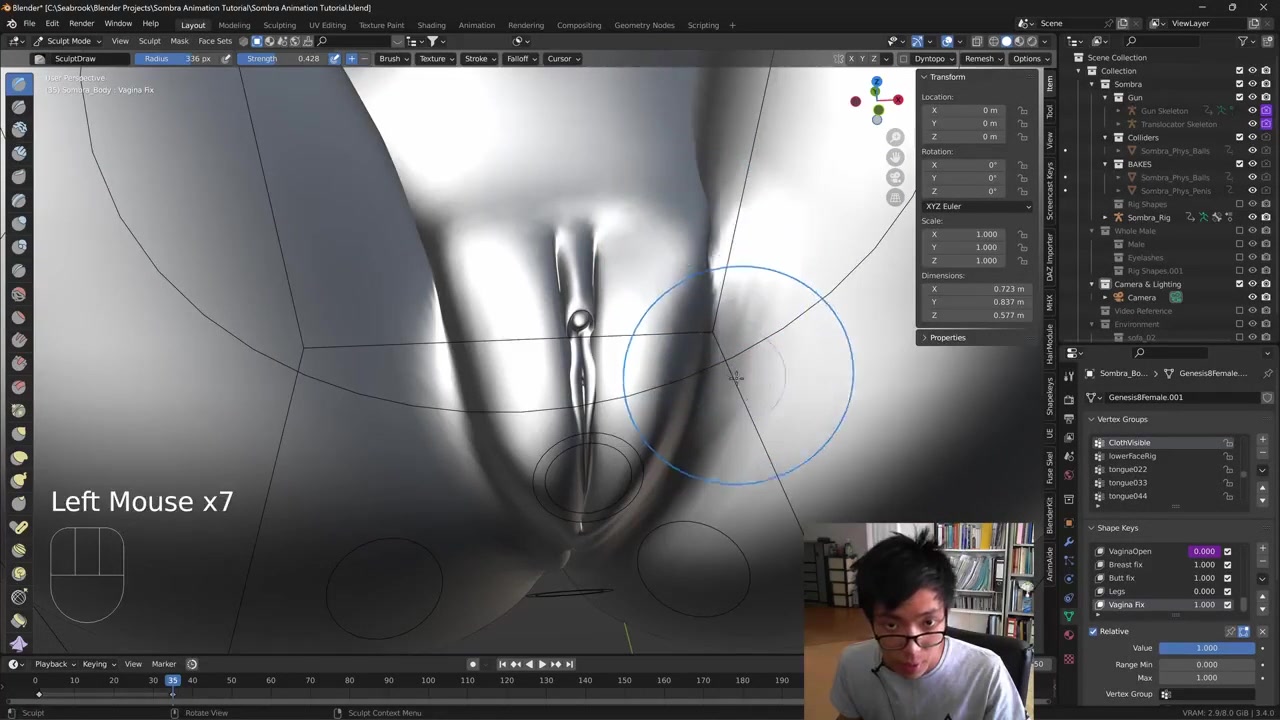Switch to the Sculpting workspace tab
The height and width of the screenshot is (720, 1280).
279,25
